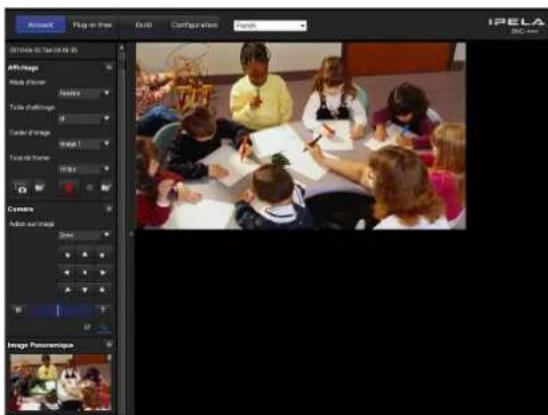Collapse the Image Panoramique panel
Viewport: 548px width, 415px height.
[x=109, y=345]
